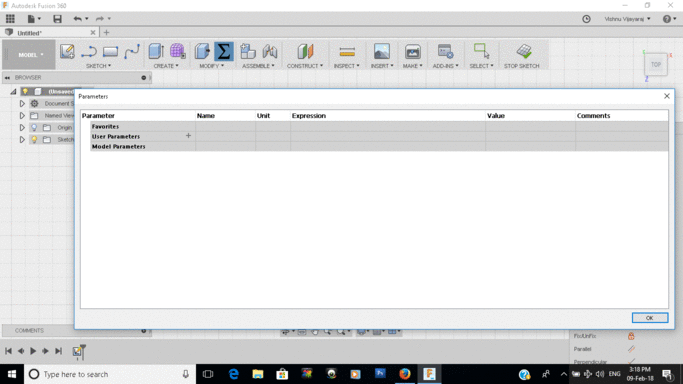This screenshot has width=683, height=384.
Task: Select the Measure tool
Action: [x=347, y=51]
